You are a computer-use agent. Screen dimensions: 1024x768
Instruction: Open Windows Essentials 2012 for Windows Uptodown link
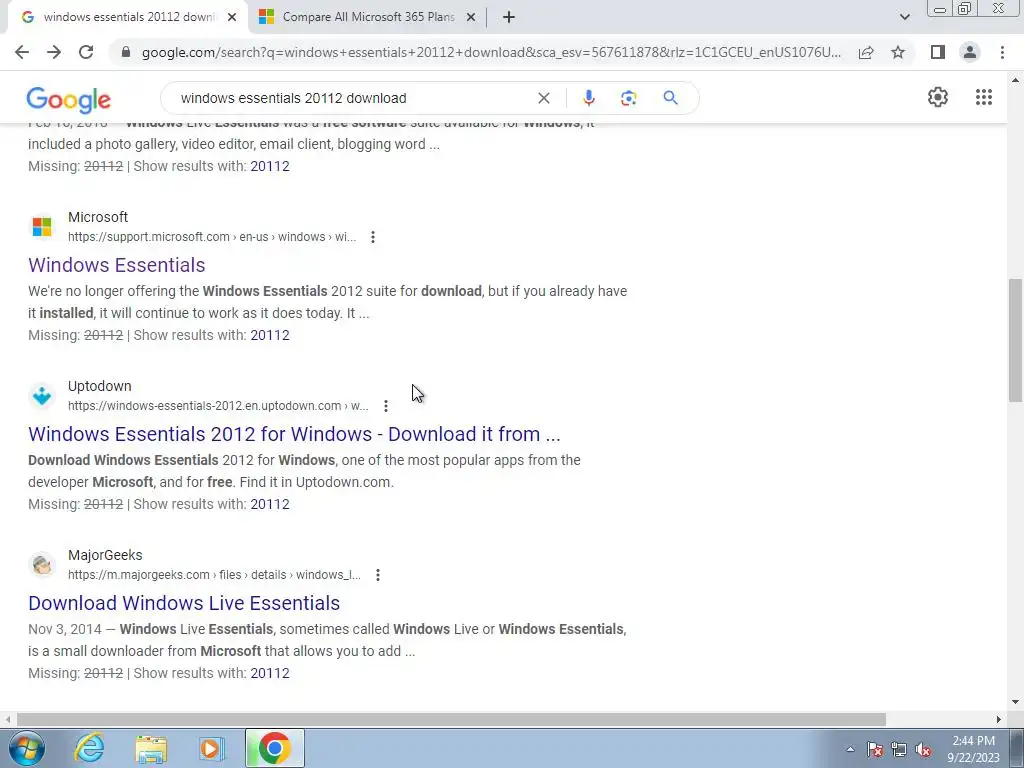[295, 434]
